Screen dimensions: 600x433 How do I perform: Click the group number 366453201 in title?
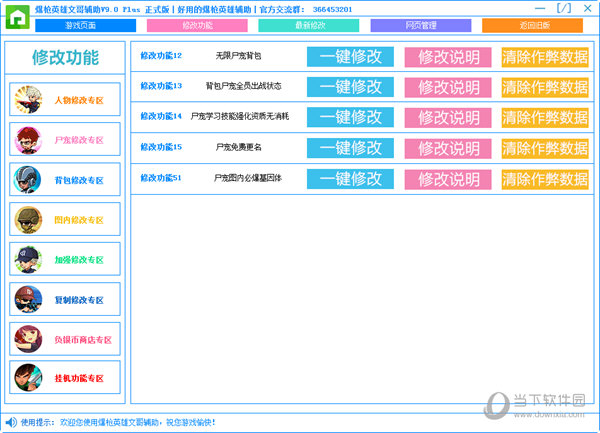332,10
